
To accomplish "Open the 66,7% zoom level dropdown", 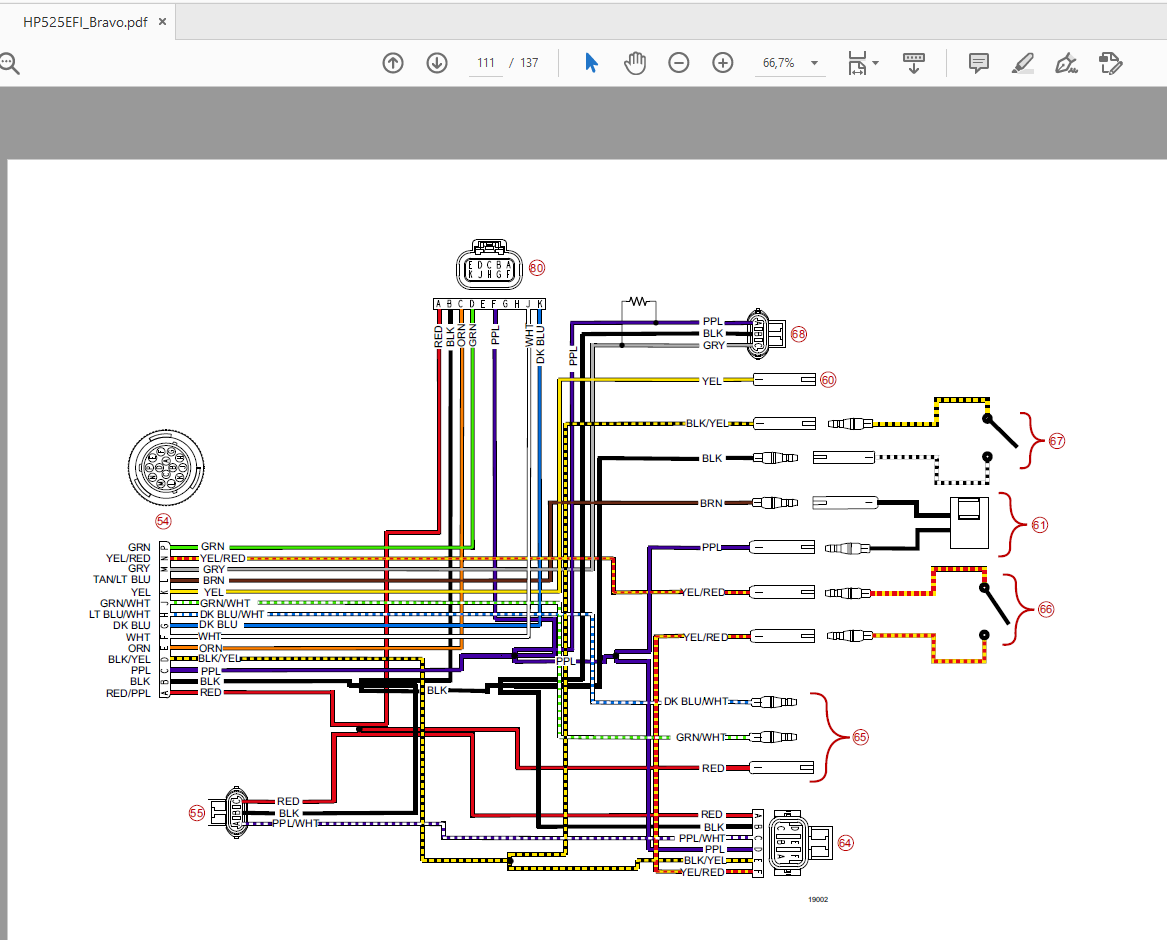I will pos(814,63).
